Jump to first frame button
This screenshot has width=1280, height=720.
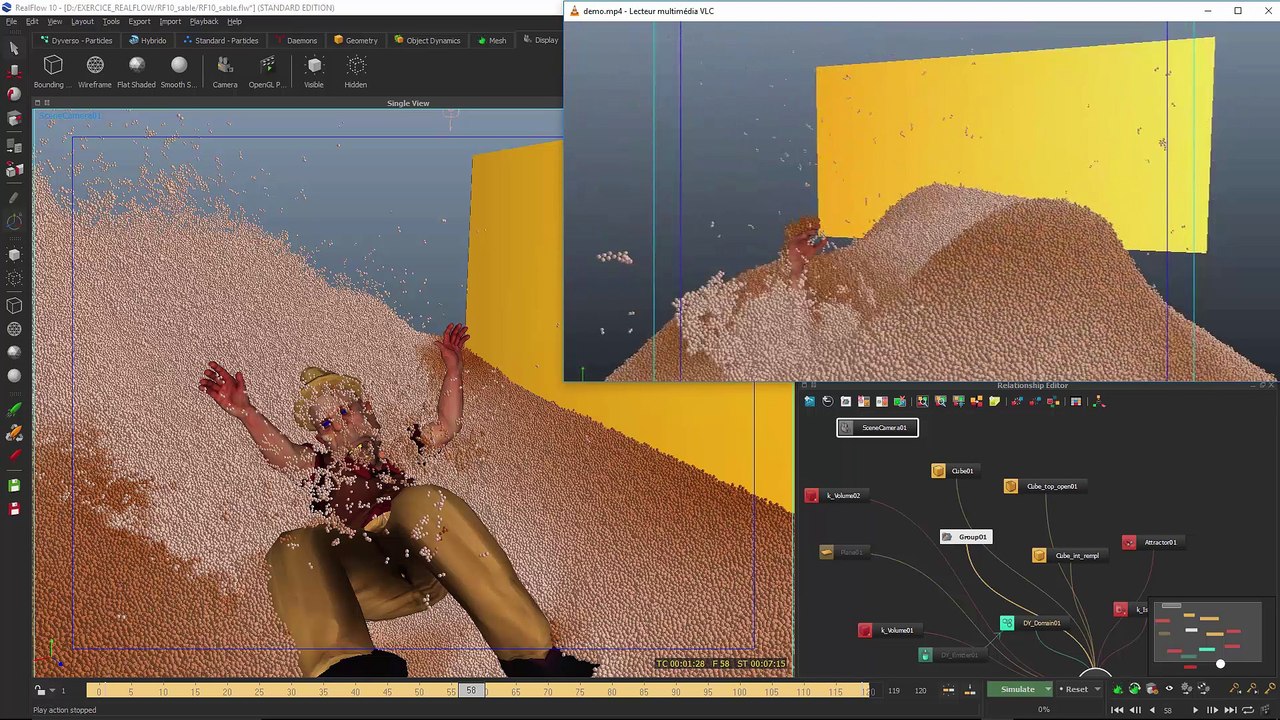[1117, 710]
